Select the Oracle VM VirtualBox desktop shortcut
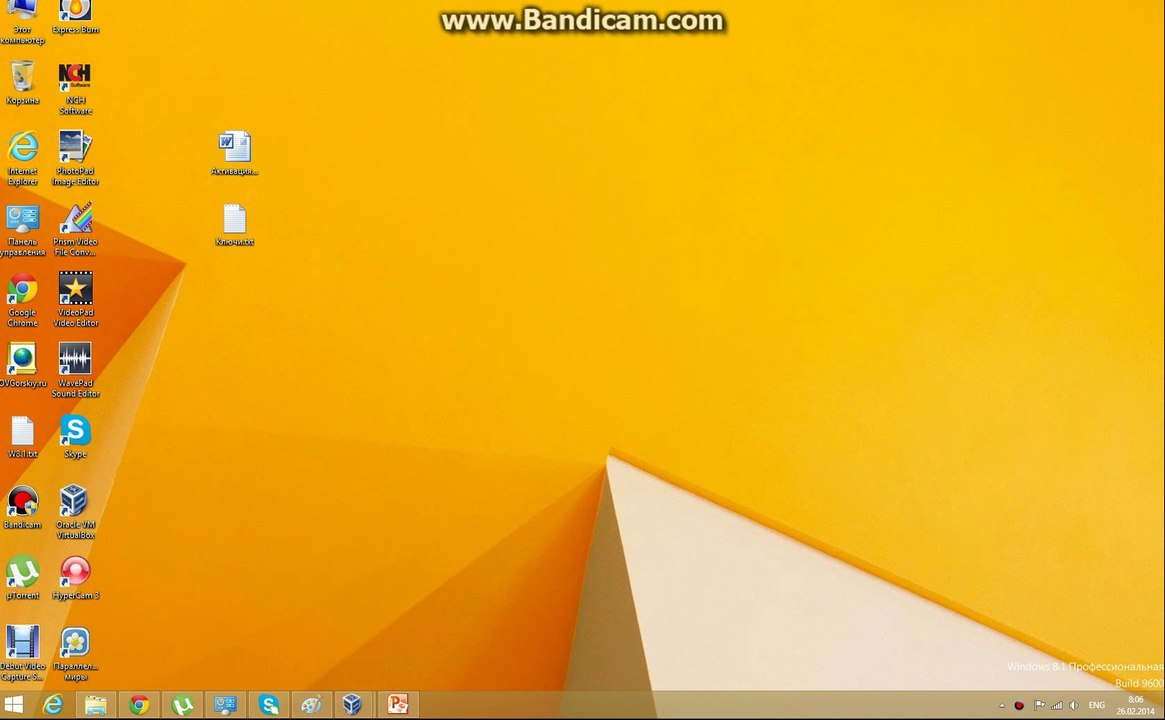The image size is (1165, 720). point(75,511)
